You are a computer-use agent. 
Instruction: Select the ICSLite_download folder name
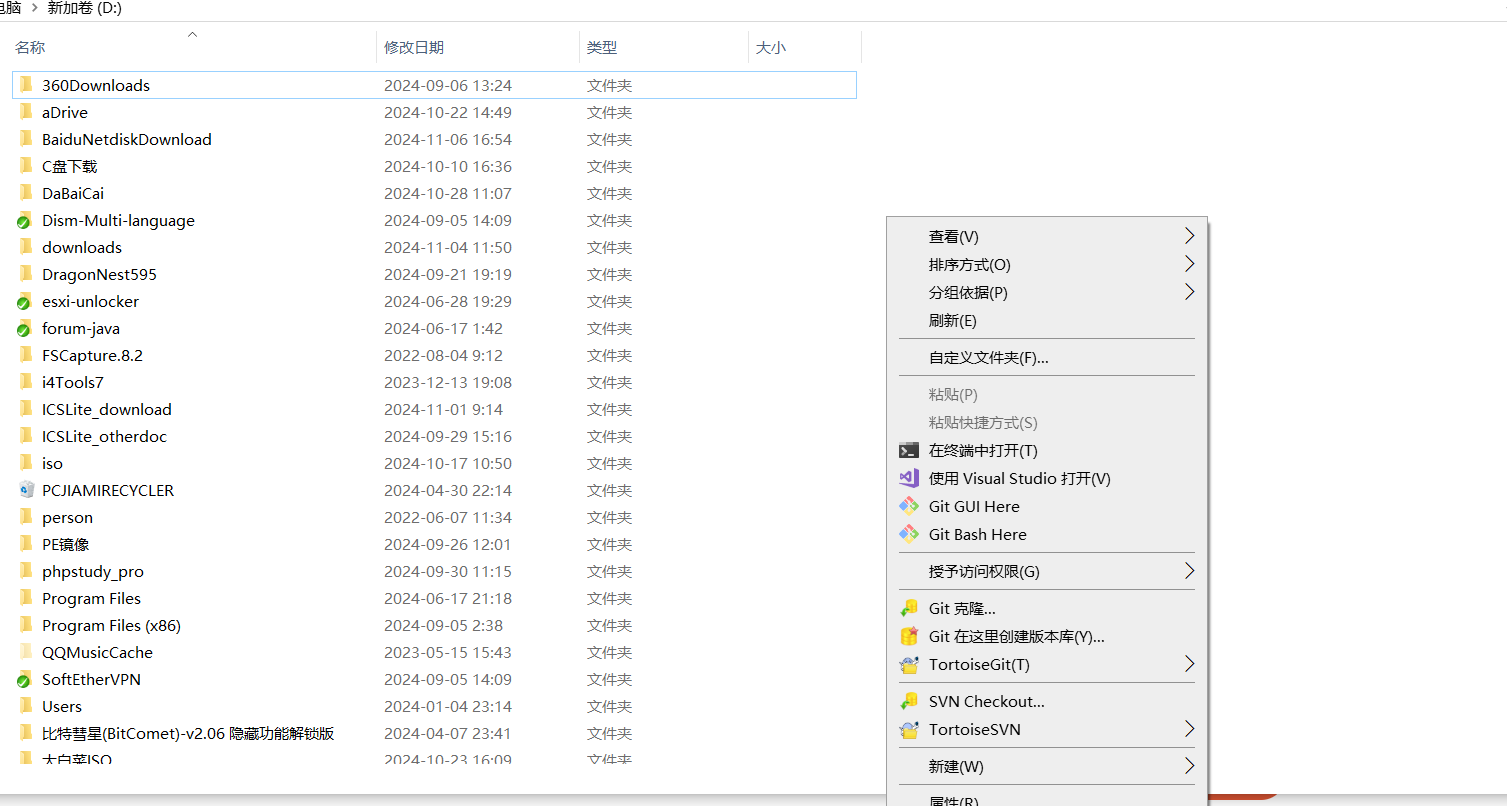coord(107,409)
